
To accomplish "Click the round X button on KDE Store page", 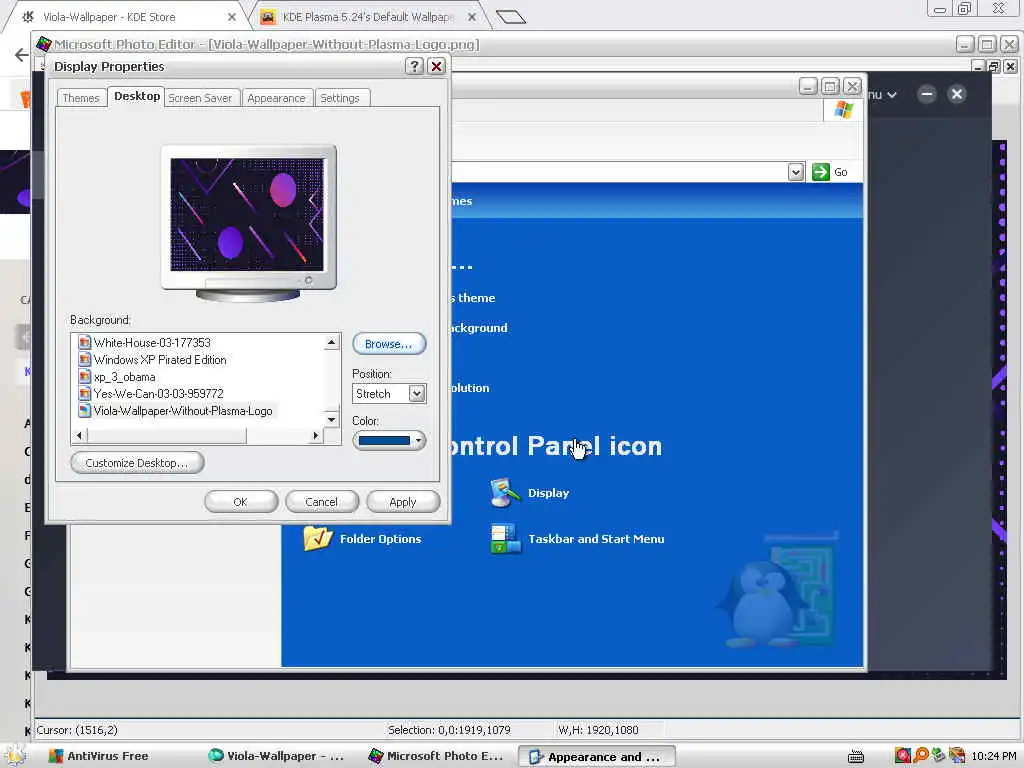I will tap(957, 94).
